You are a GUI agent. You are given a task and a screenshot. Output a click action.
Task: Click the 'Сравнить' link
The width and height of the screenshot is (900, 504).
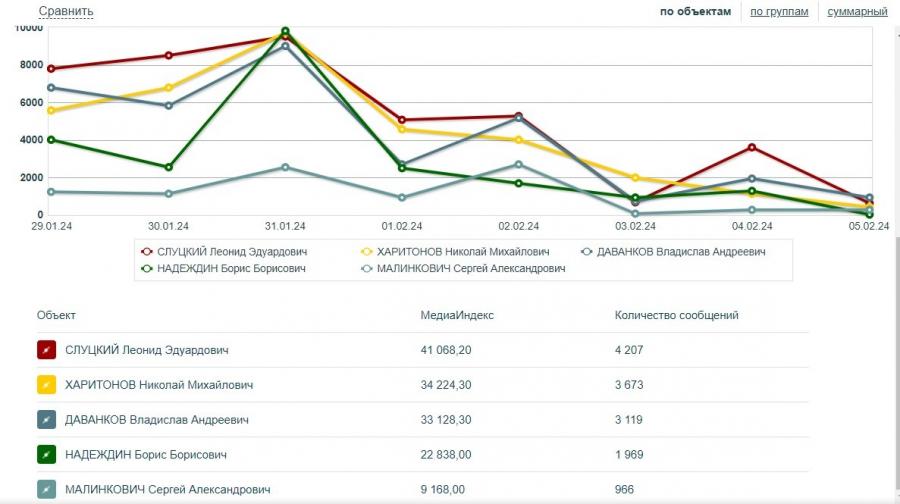(66, 12)
